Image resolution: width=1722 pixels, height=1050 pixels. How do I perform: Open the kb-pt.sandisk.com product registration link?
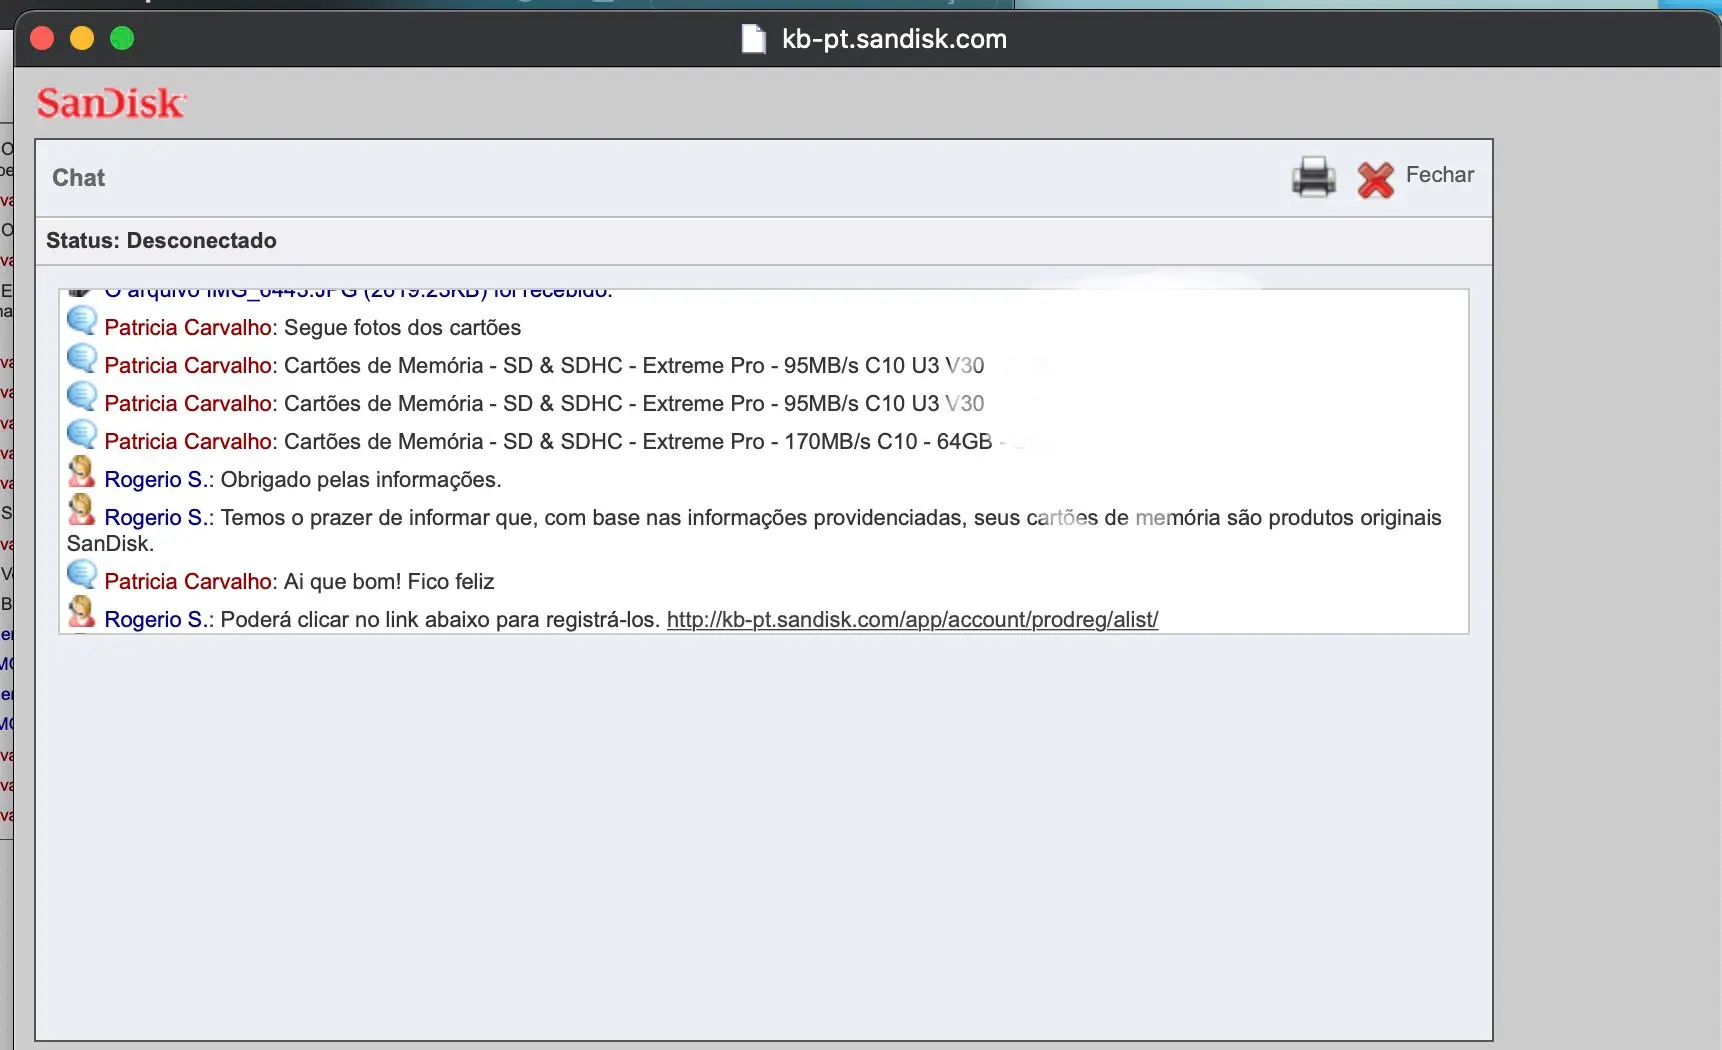point(912,620)
